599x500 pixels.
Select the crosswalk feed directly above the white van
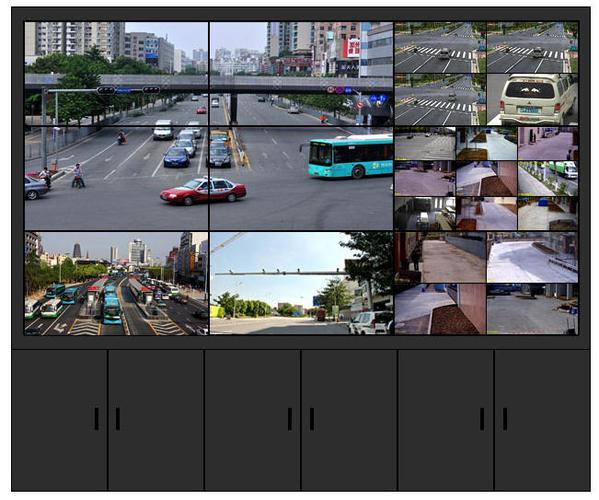coord(532,47)
